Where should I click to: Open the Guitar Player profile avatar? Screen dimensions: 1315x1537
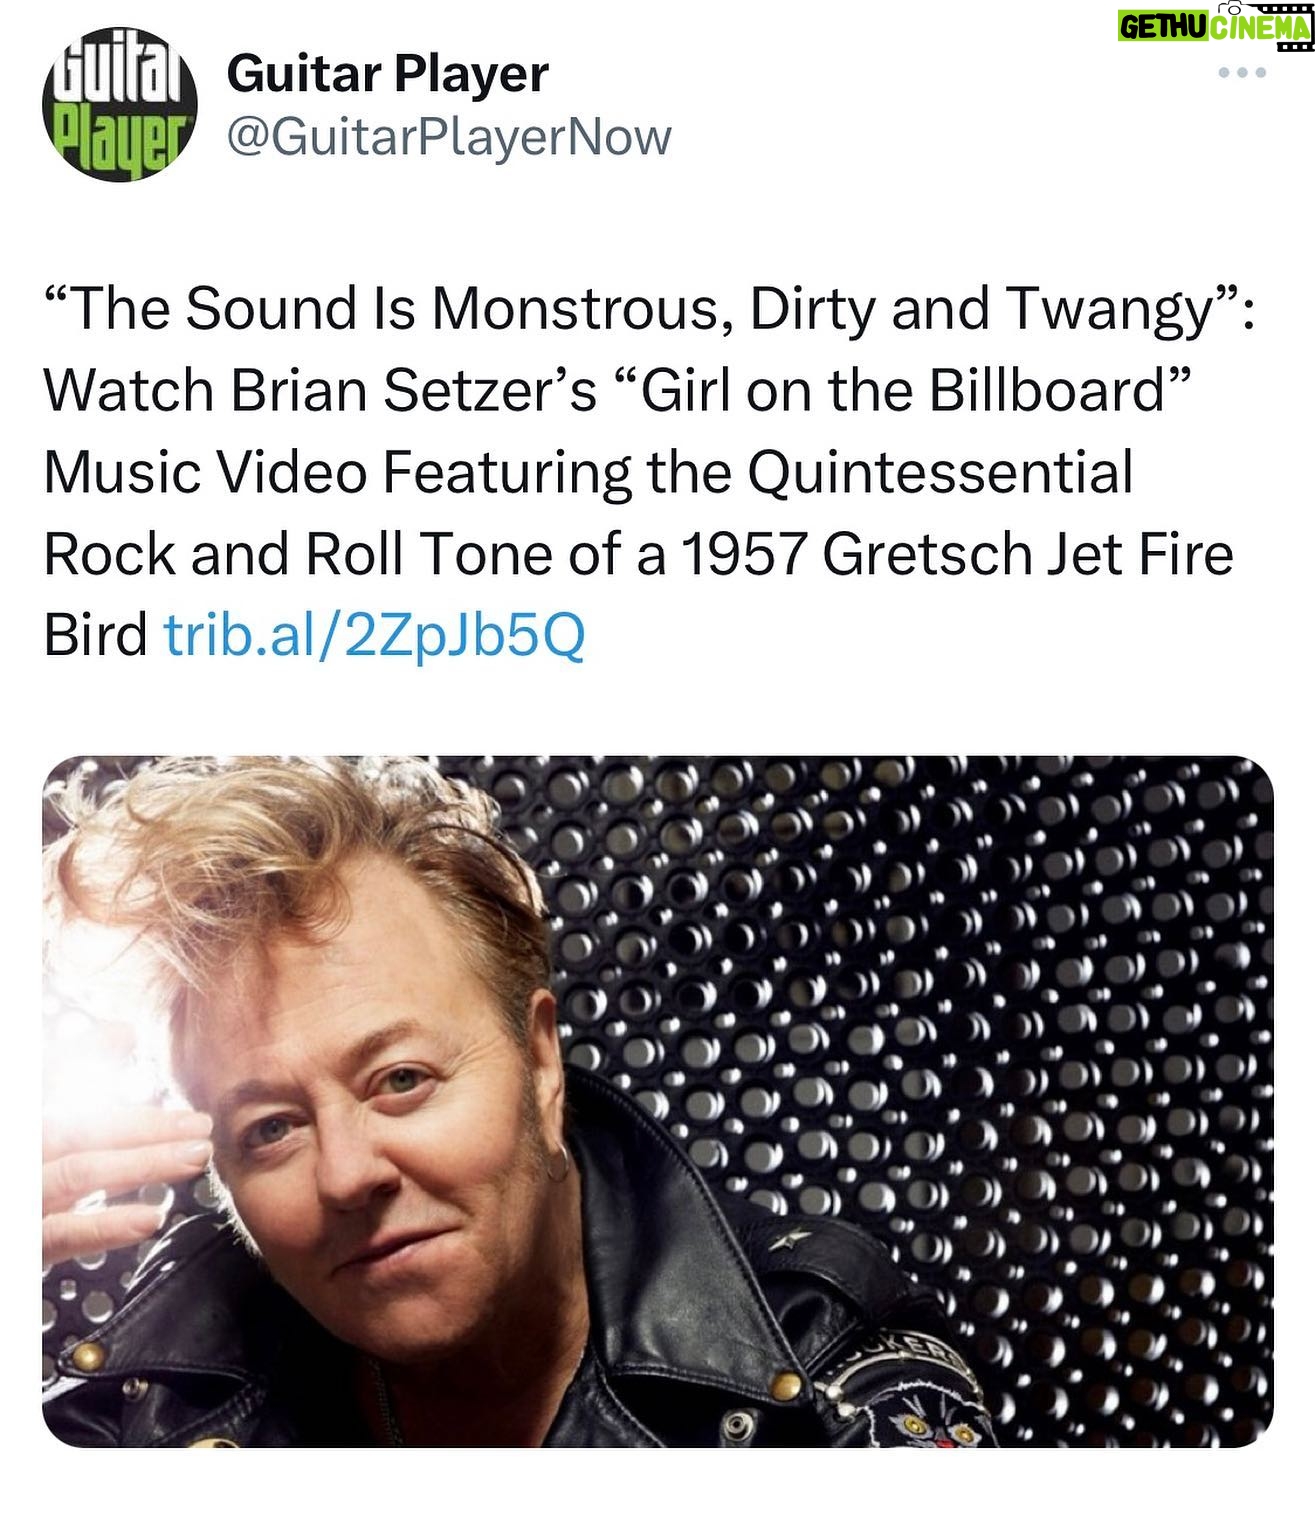[x=119, y=104]
